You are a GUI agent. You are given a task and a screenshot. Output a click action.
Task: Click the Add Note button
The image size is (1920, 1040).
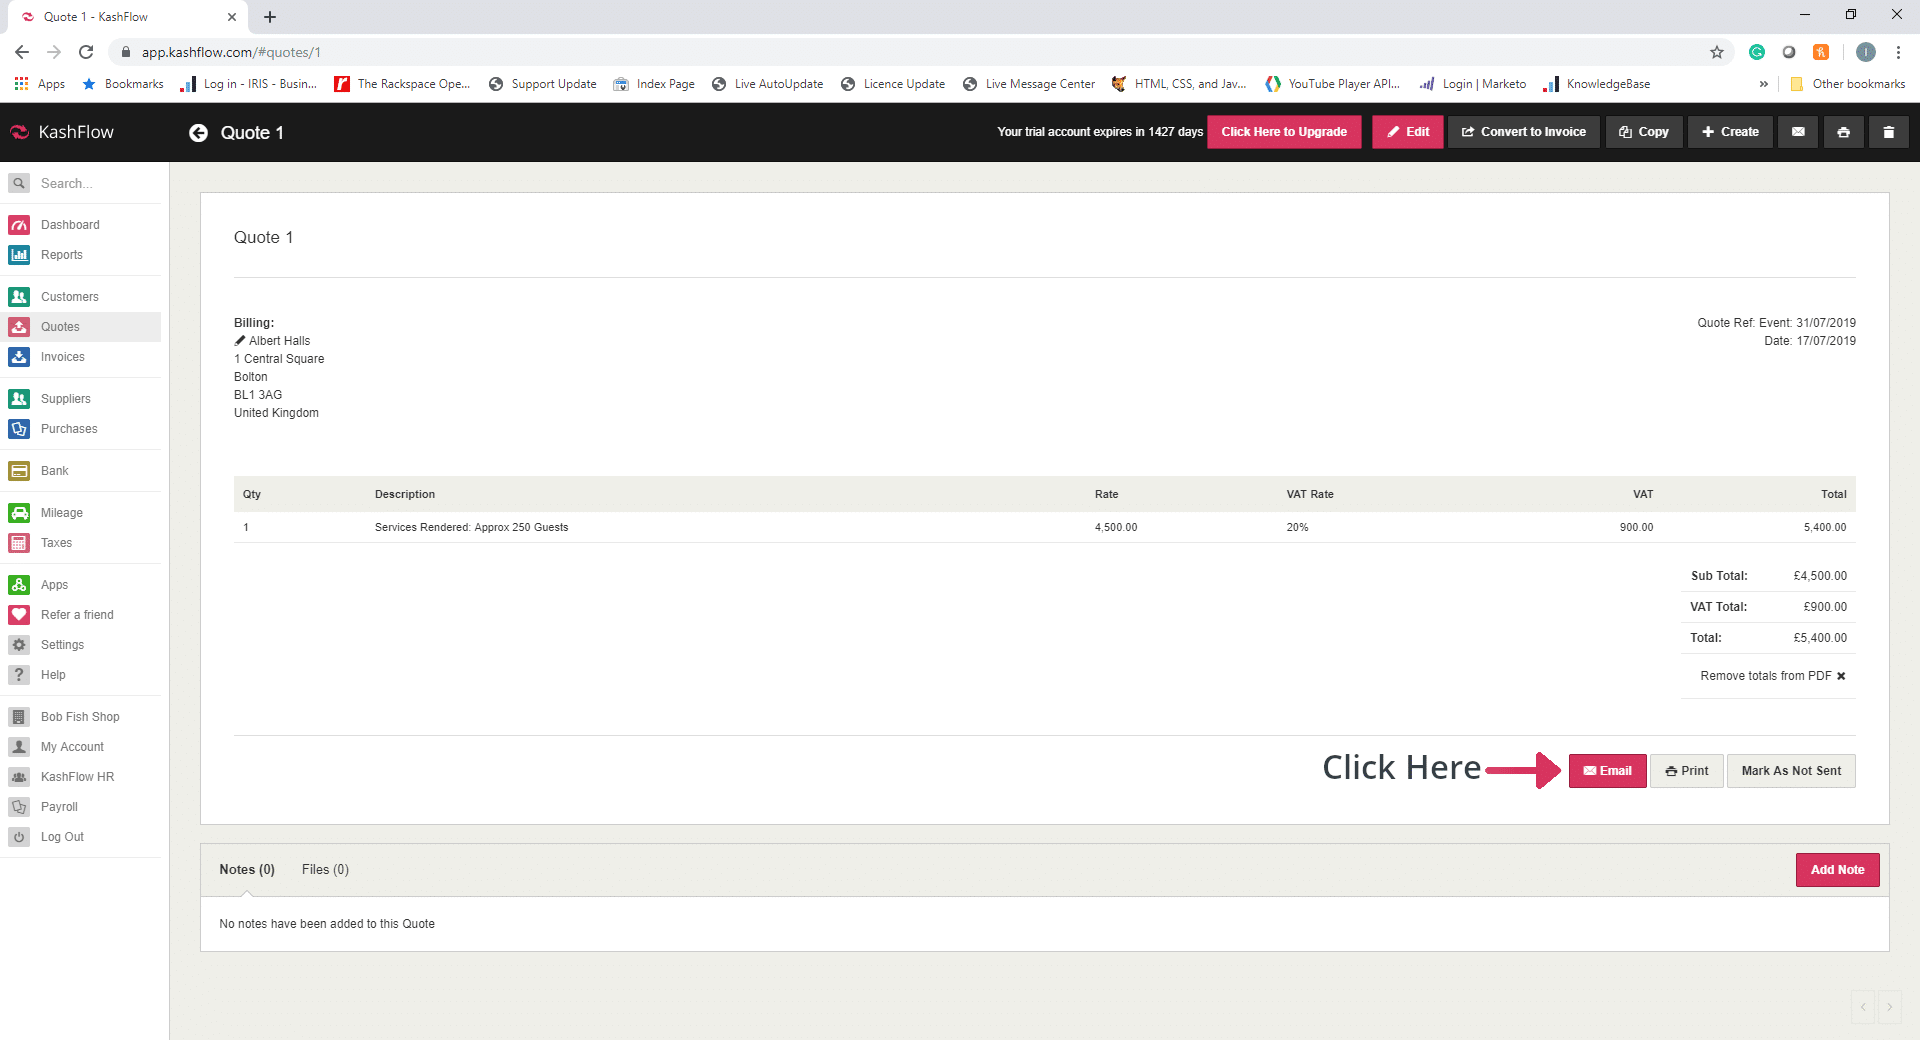point(1837,870)
